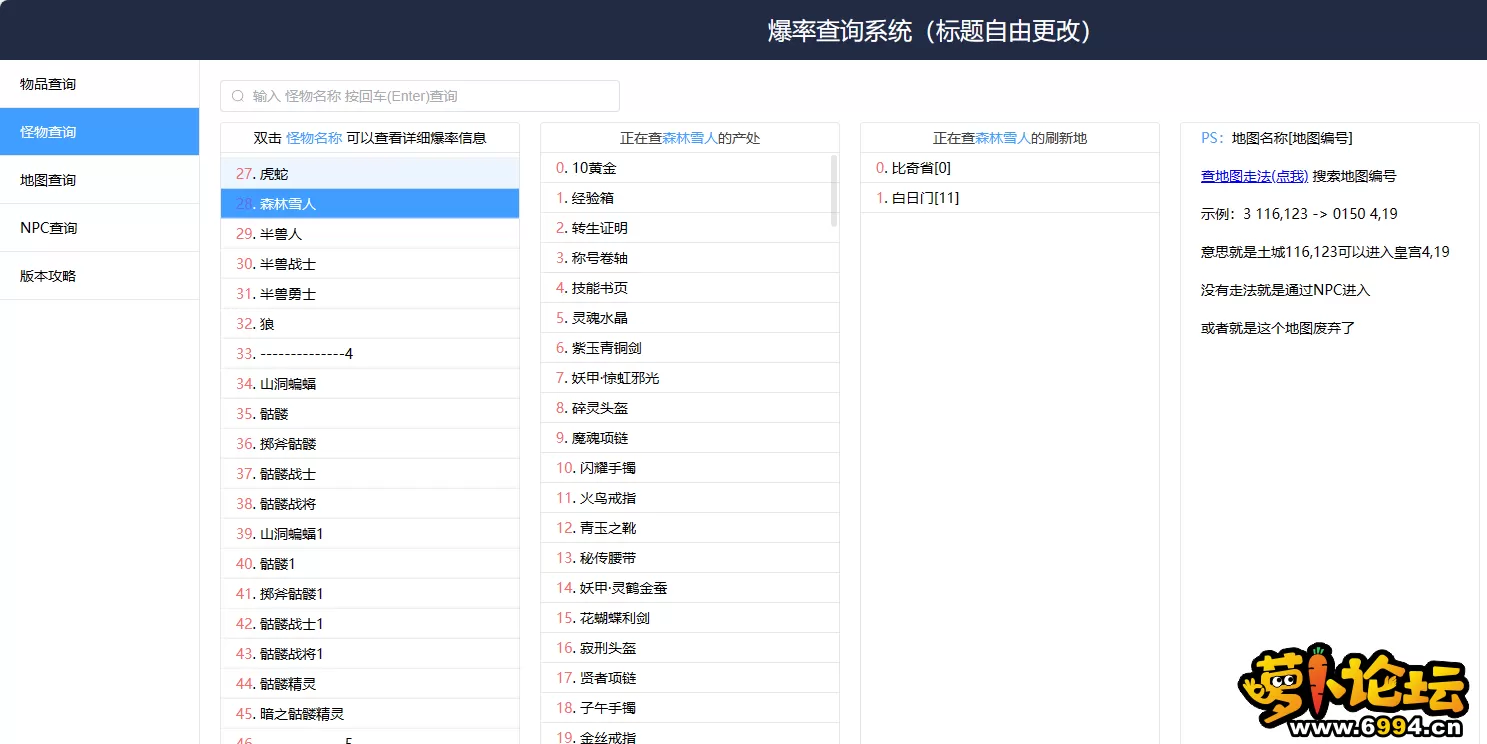
Task: Select monster row 42. 骷髅战士1
Action: point(370,624)
